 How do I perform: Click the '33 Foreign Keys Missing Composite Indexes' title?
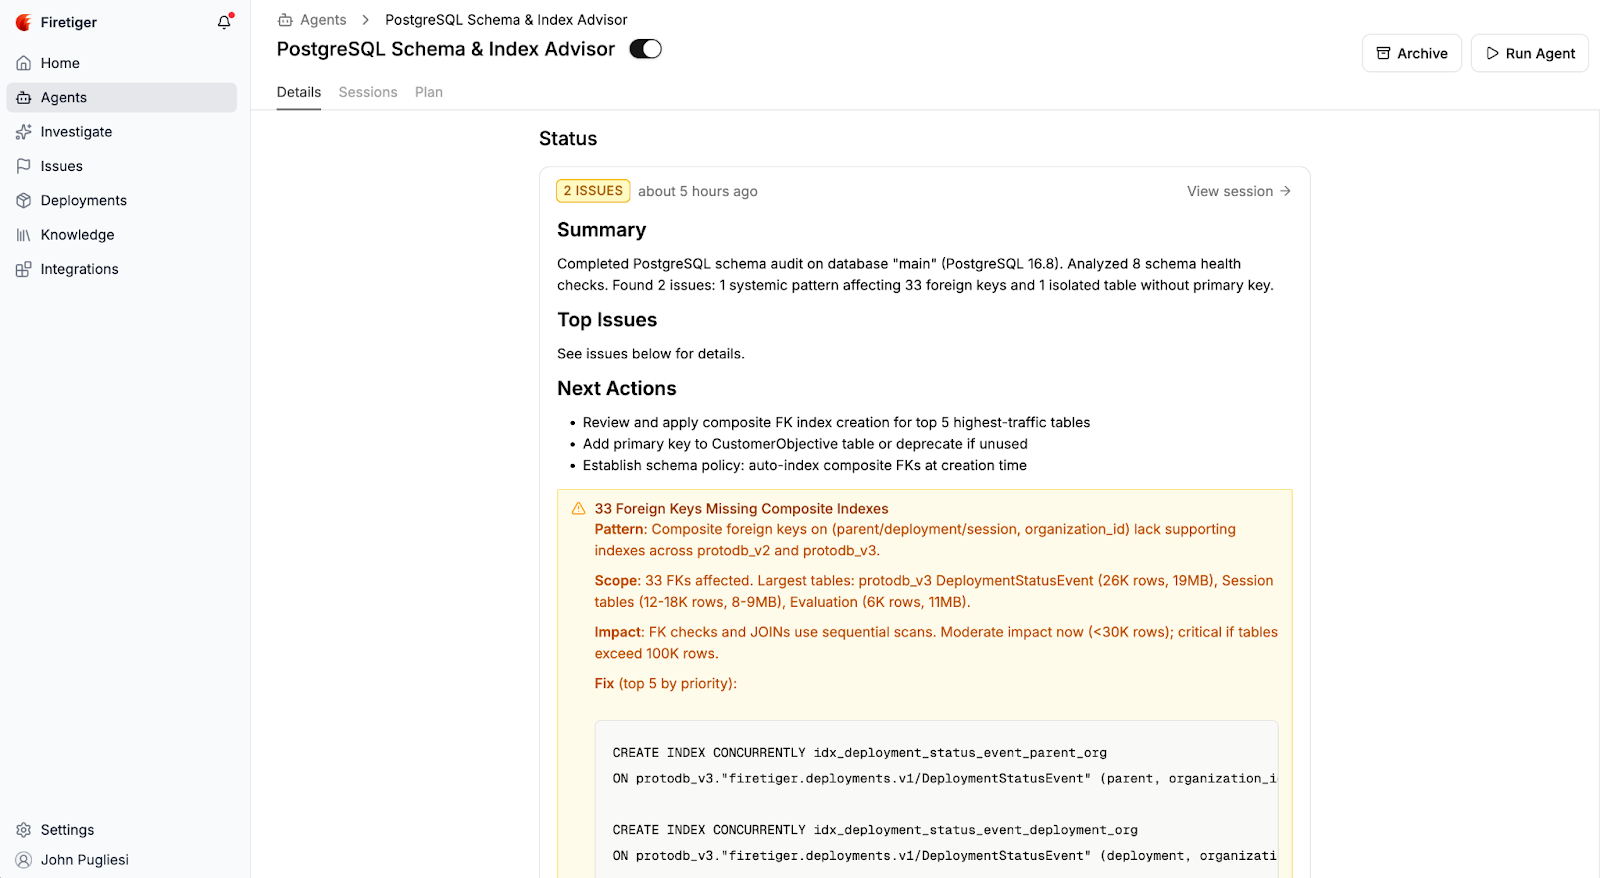[741, 509]
